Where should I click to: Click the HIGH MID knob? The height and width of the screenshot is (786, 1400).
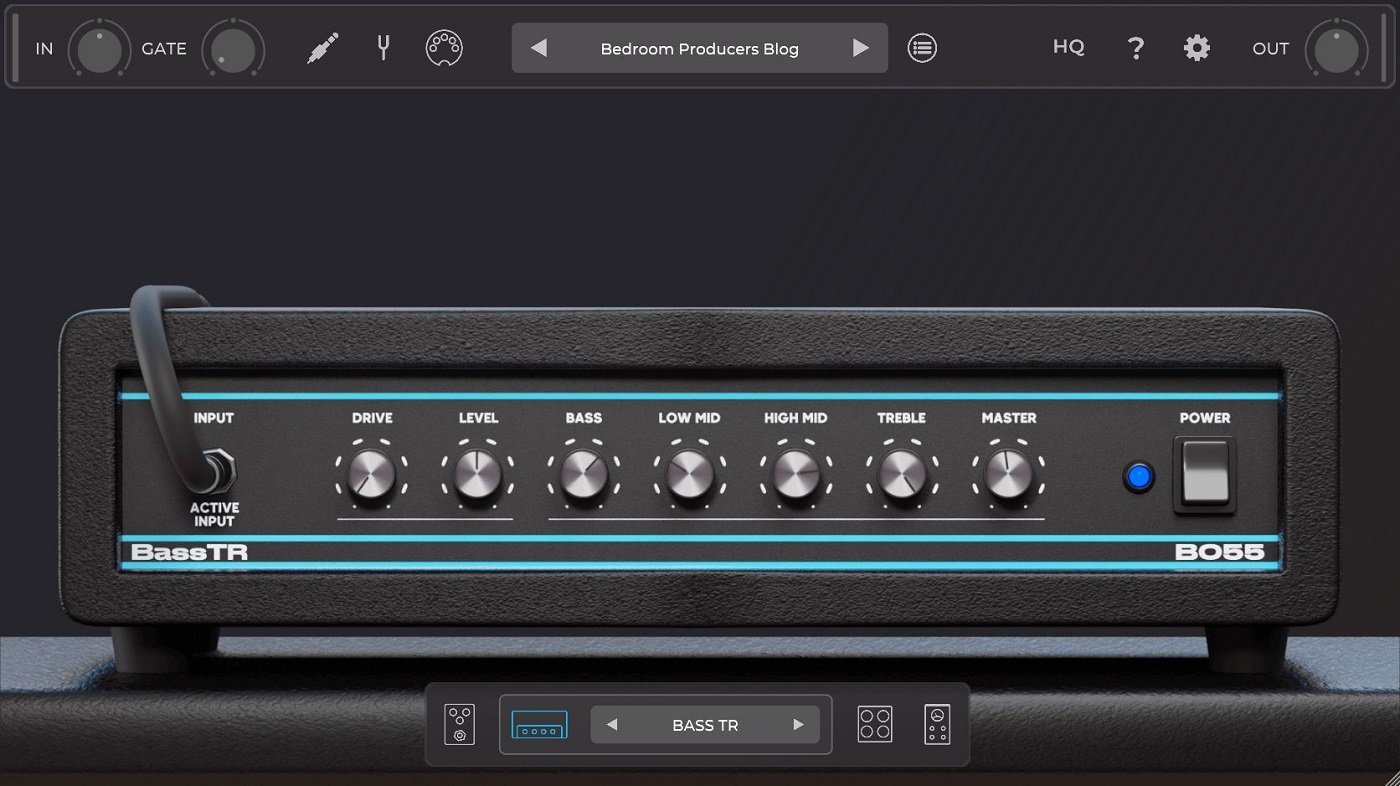coord(796,475)
